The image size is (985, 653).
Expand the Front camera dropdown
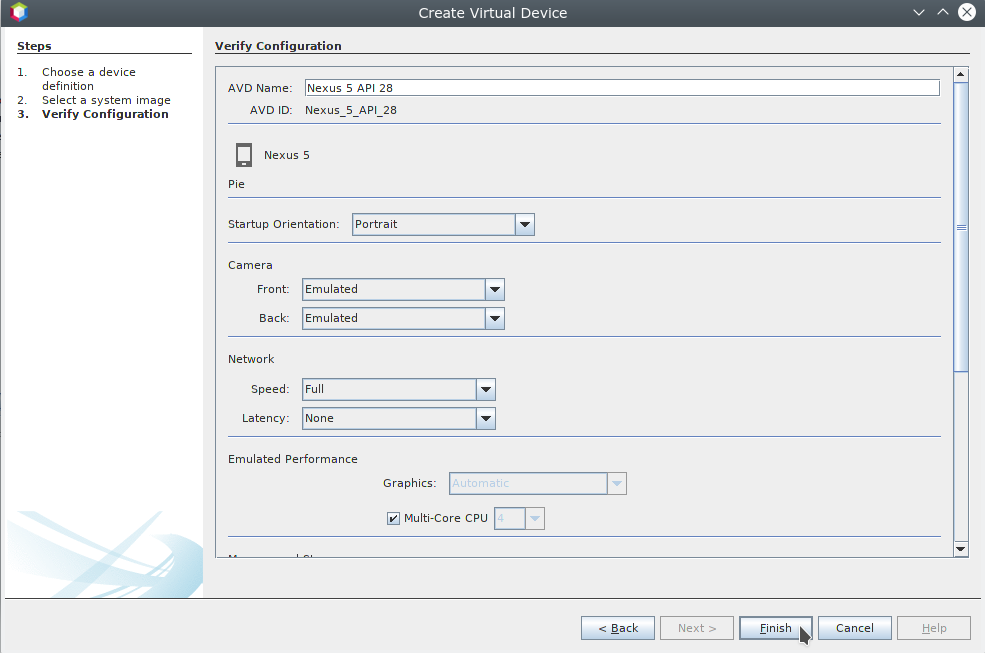coord(494,290)
